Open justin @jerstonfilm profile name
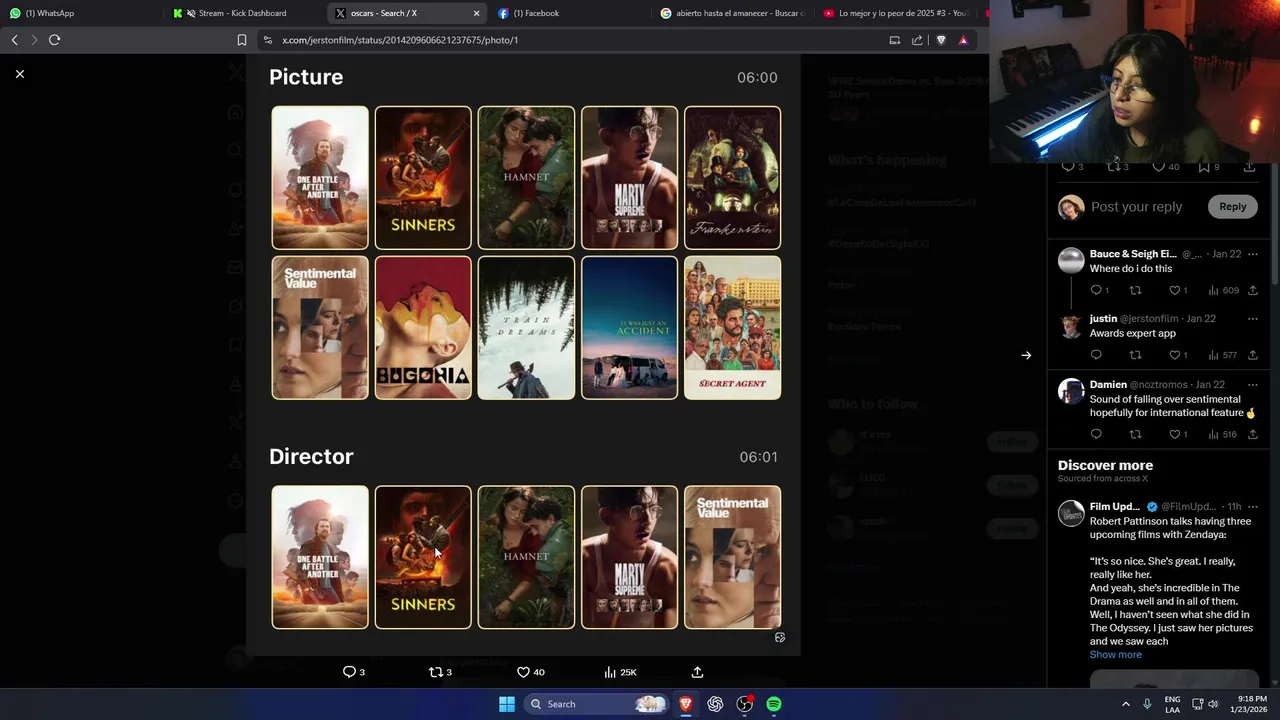 pyautogui.click(x=1103, y=319)
